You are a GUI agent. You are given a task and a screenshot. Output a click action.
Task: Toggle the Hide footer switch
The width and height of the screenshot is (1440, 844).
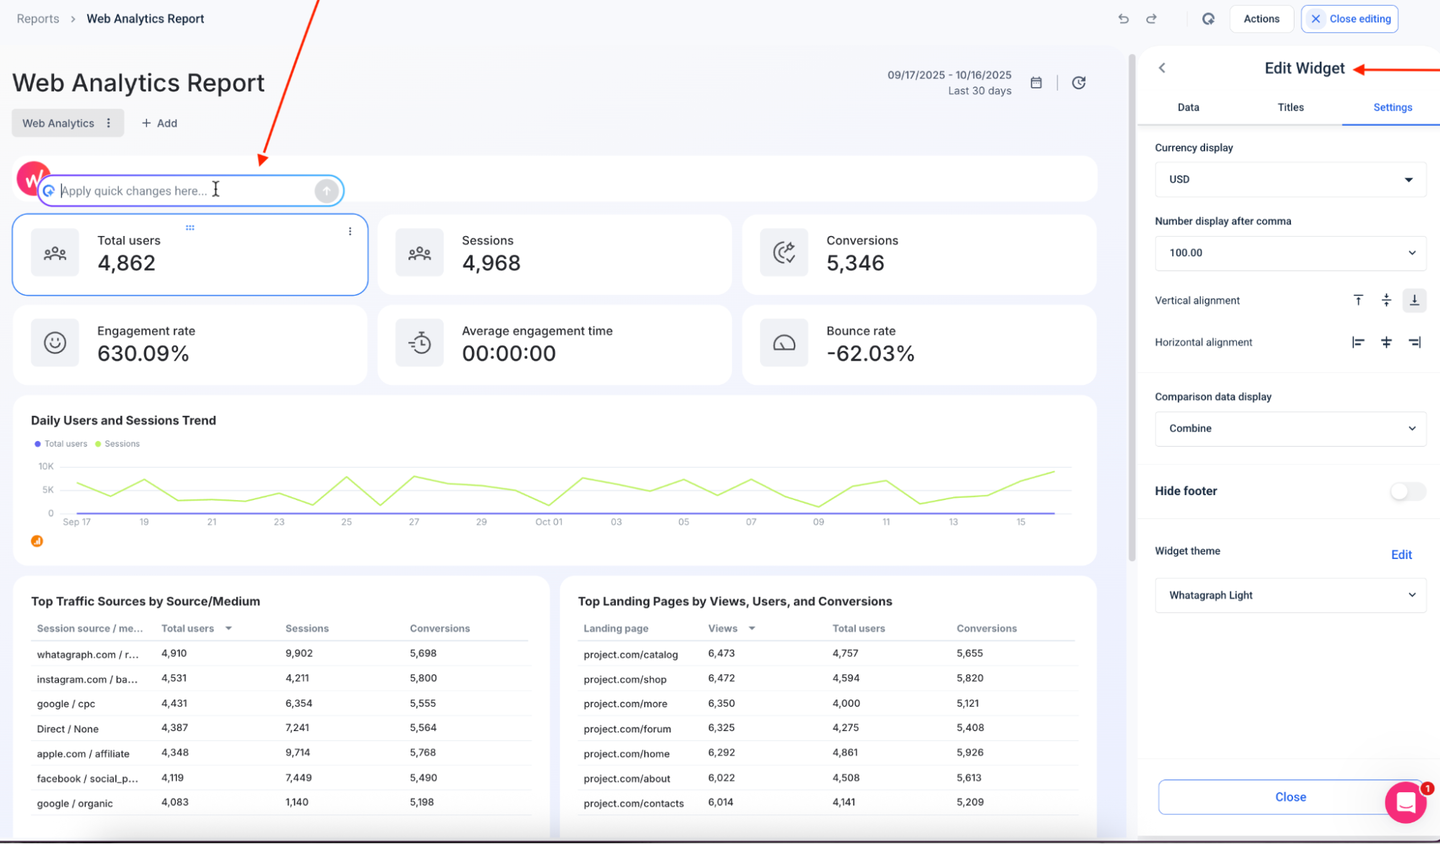coord(1407,491)
